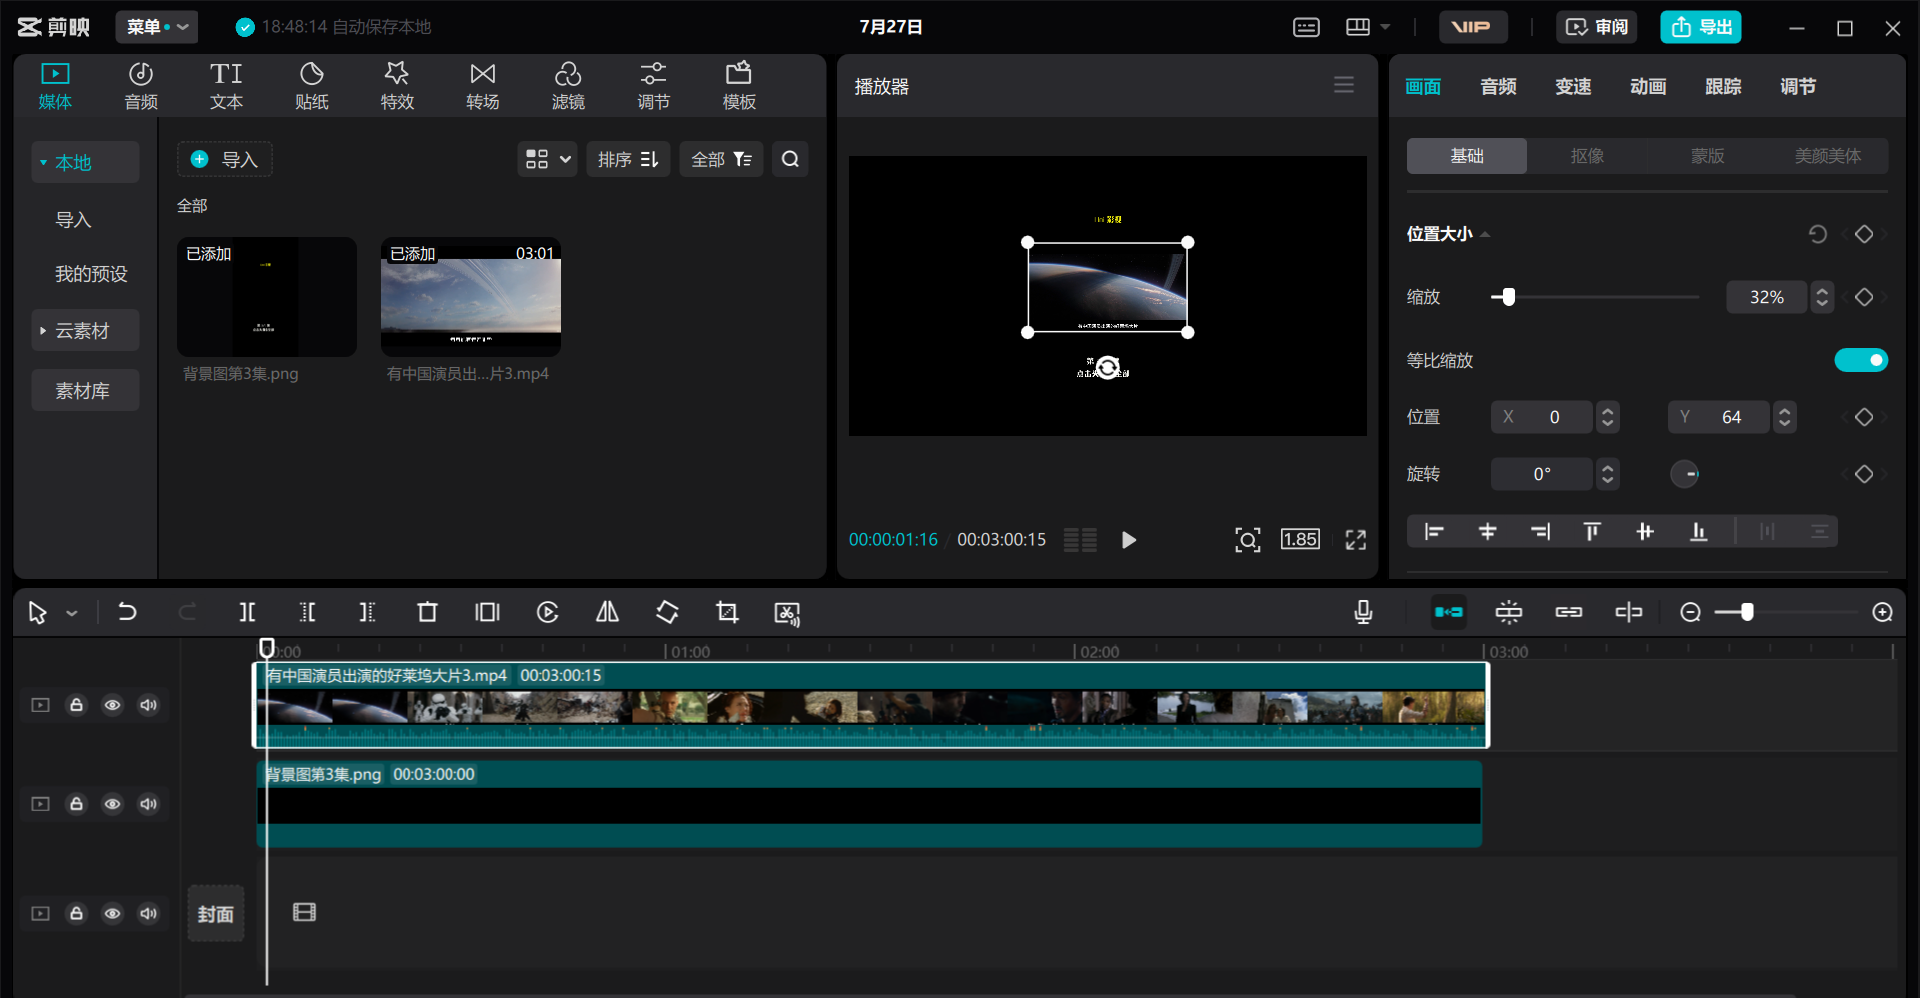1920x998 pixels.
Task: Open the 全部 filter dropdown
Action: [x=721, y=159]
